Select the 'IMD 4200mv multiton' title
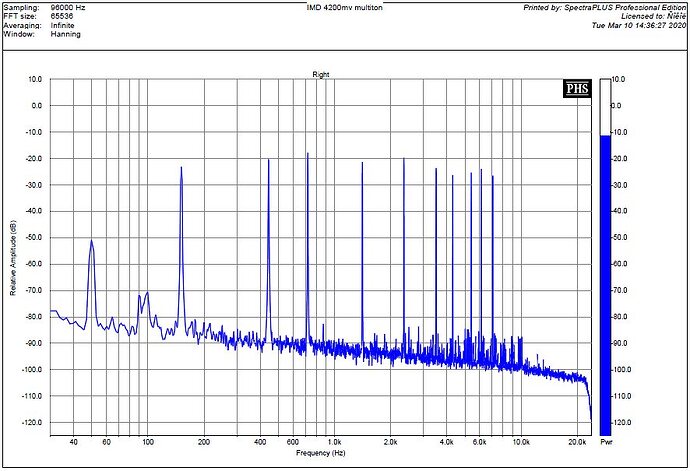Screen dimensions: 690x471 345,7
